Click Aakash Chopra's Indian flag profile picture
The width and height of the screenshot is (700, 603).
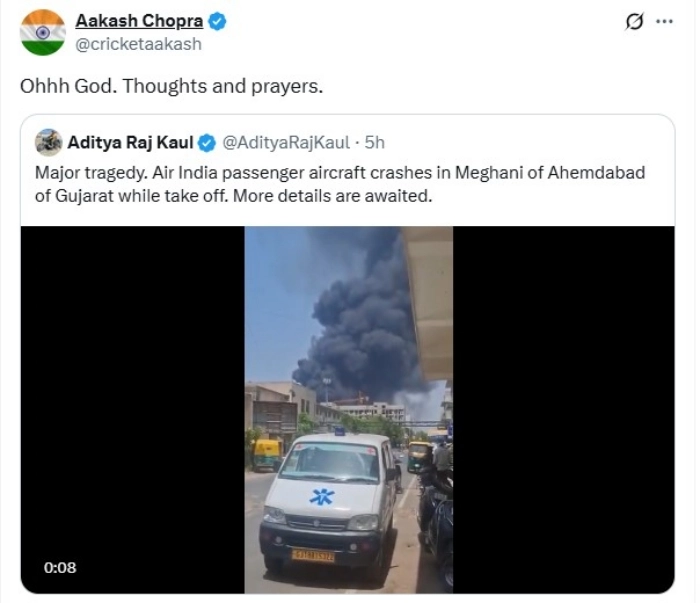point(42,32)
